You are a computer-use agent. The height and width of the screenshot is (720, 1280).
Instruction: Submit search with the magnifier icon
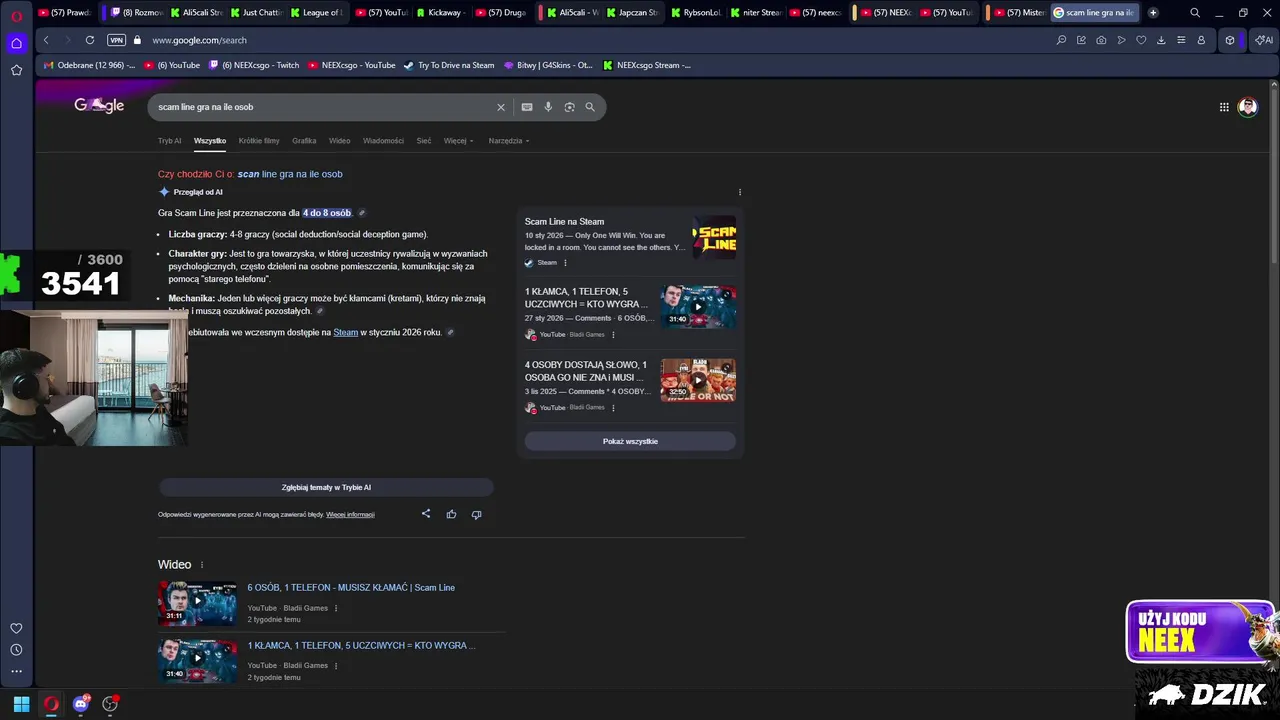pyautogui.click(x=590, y=107)
